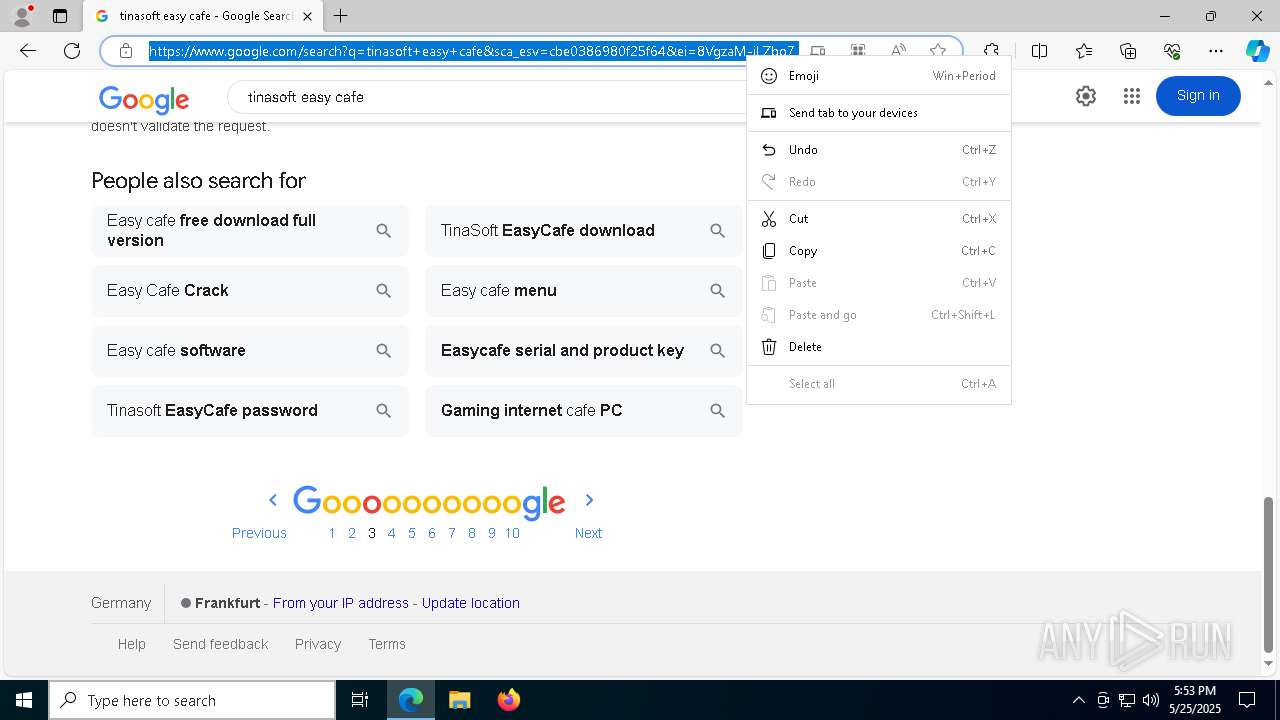
Task: Click the Sign in button
Action: (1198, 96)
